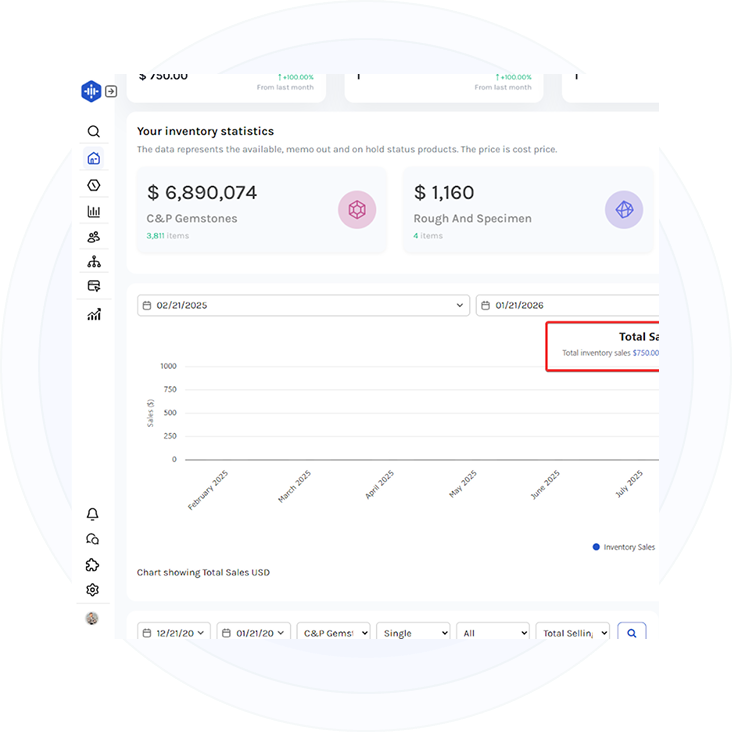The height and width of the screenshot is (733, 733).
Task: Open the contacts people icon in sidebar
Action: click(x=93, y=237)
